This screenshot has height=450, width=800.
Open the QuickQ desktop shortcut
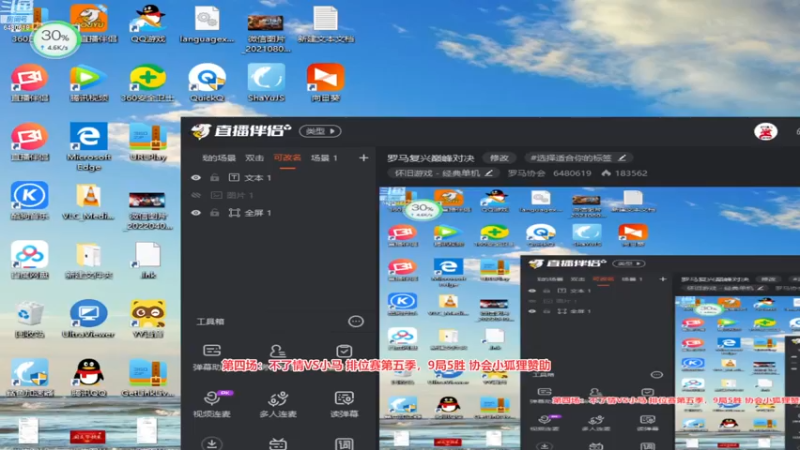coord(207,83)
